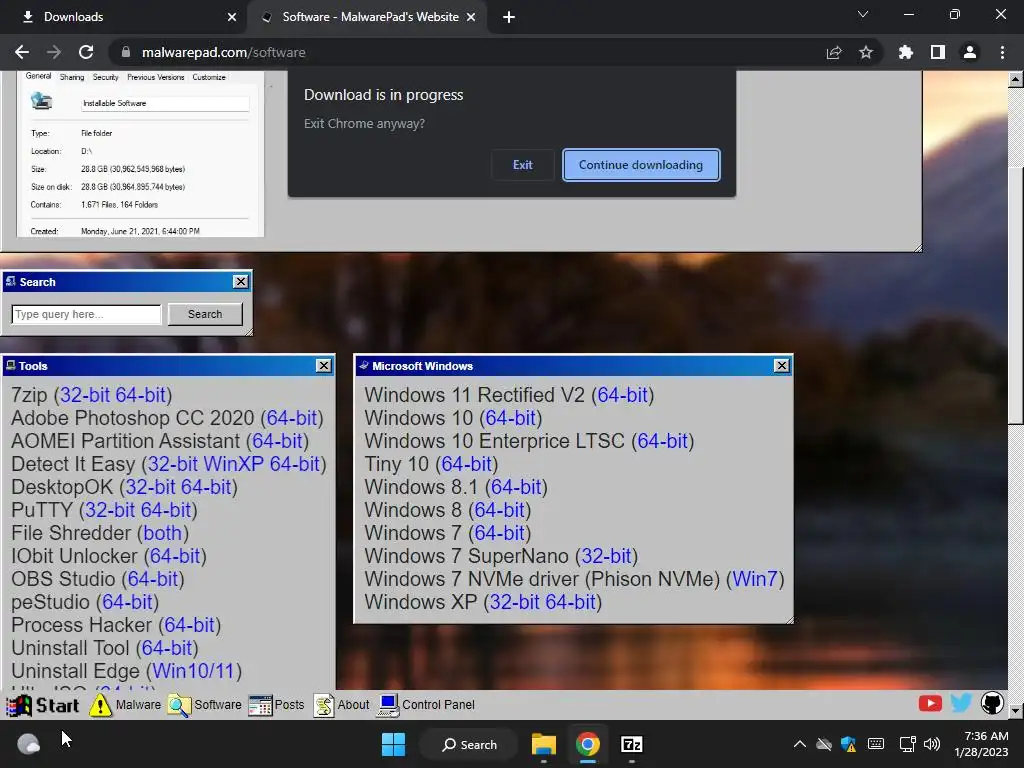Open the Extensions puzzle icon
The image size is (1024, 768).
[x=906, y=52]
